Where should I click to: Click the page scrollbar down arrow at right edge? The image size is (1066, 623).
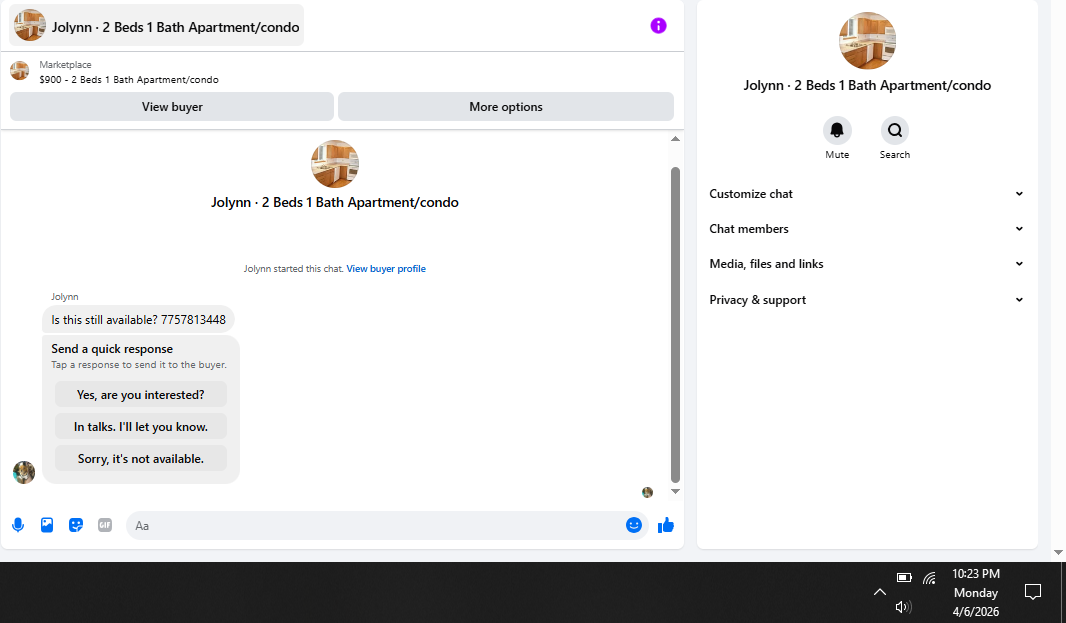point(1058,552)
